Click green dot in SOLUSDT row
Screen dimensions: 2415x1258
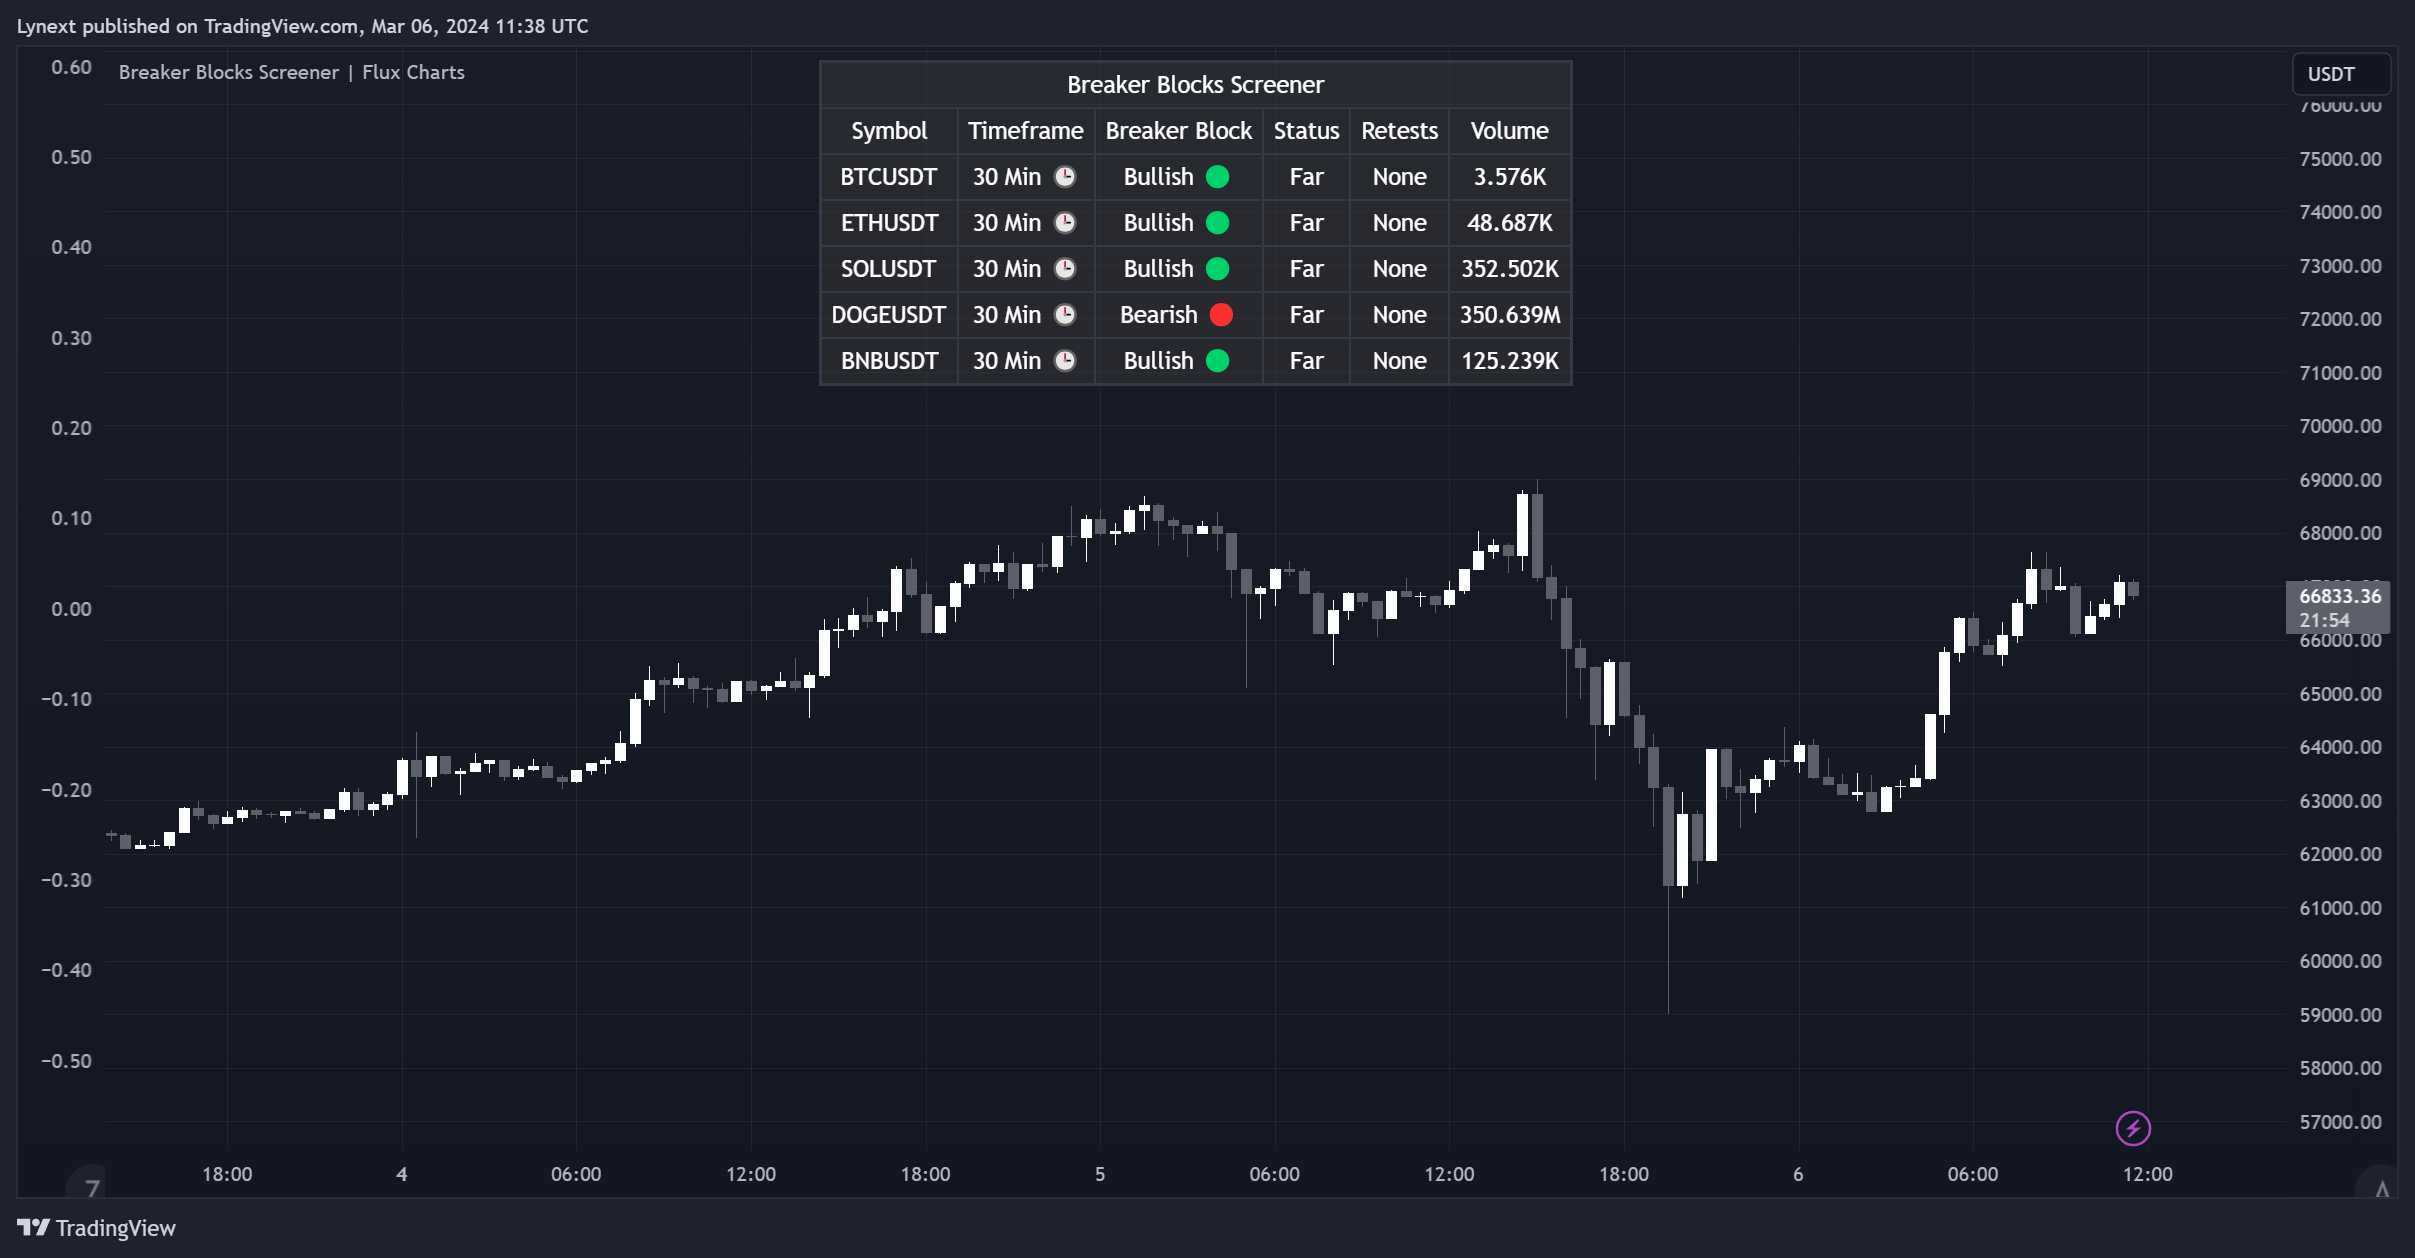click(x=1217, y=269)
